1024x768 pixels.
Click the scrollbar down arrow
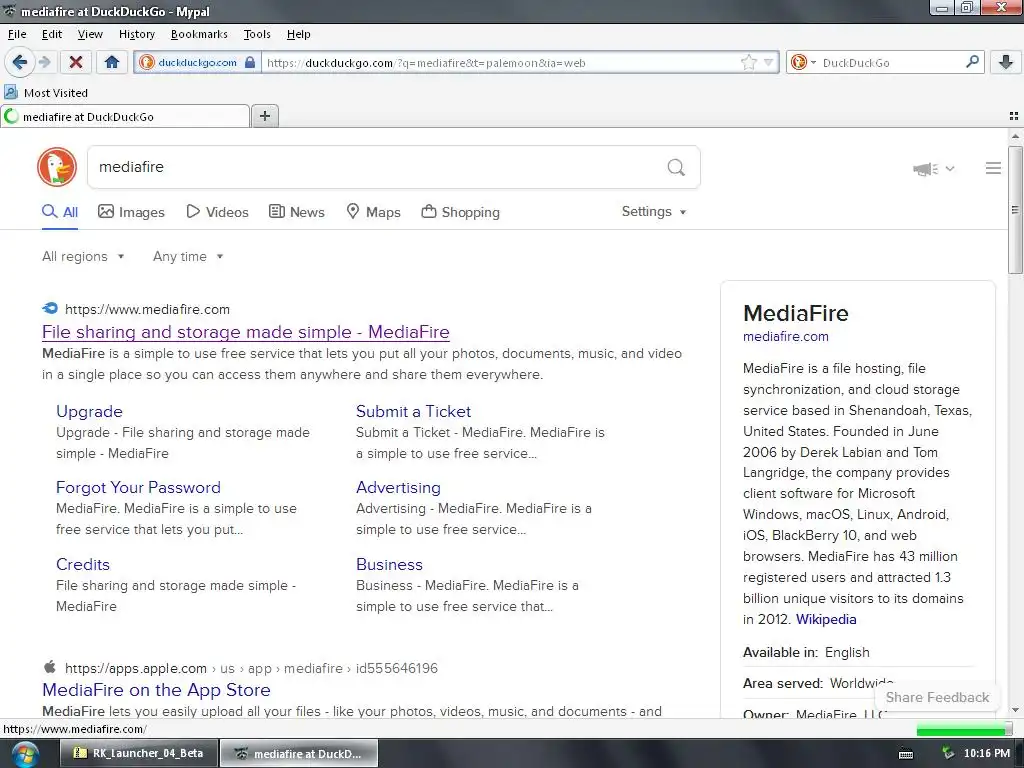pos(1015,710)
